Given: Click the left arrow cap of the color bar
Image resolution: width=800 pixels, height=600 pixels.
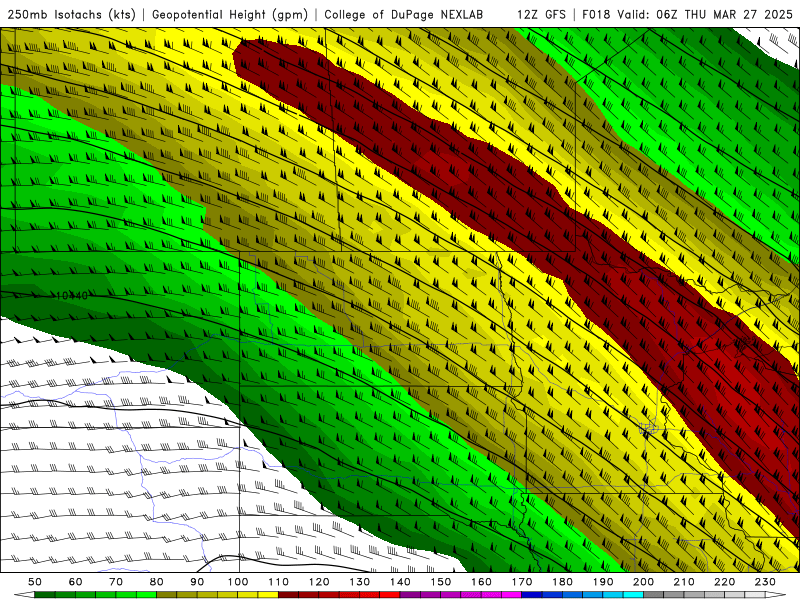Looking at the screenshot, I should pyautogui.click(x=24, y=594).
